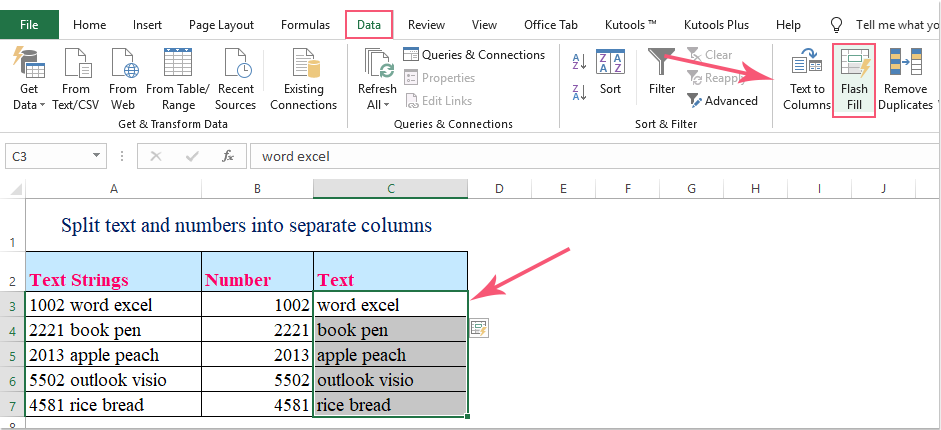Sort descending Z to A
Screen dimensions: 941x430
point(579,92)
